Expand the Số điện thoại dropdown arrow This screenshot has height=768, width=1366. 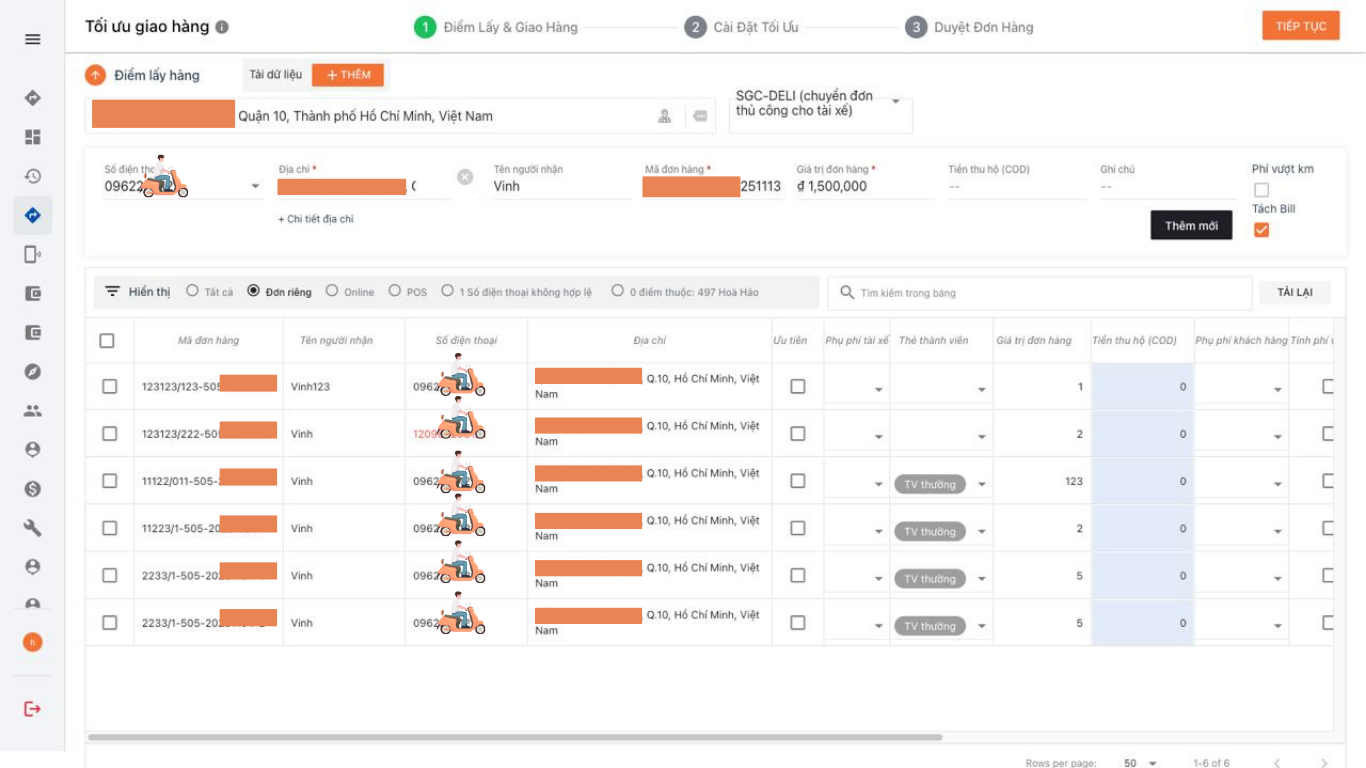pos(255,186)
